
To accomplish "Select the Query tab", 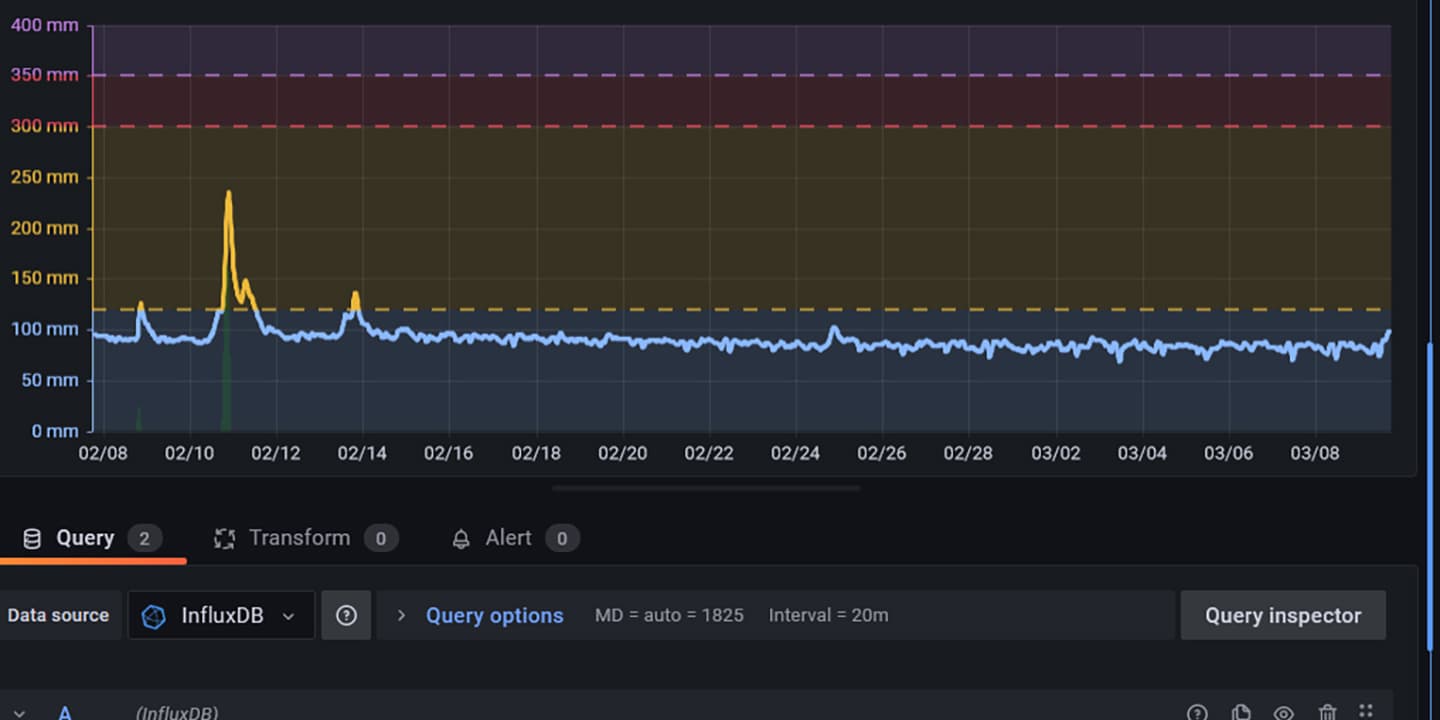I will (x=85, y=538).
